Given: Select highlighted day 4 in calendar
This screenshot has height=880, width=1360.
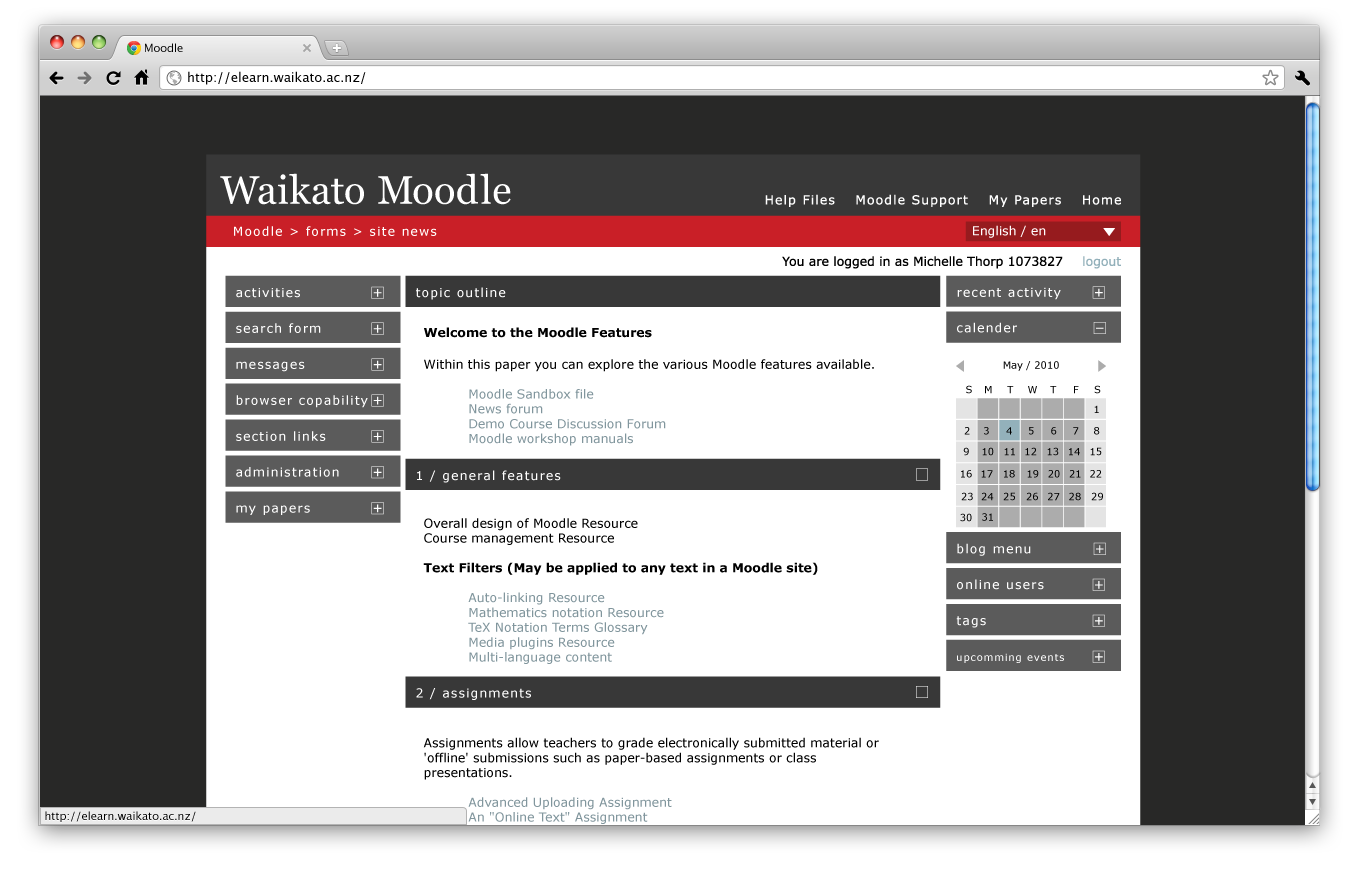Looking at the screenshot, I should coord(1010,431).
